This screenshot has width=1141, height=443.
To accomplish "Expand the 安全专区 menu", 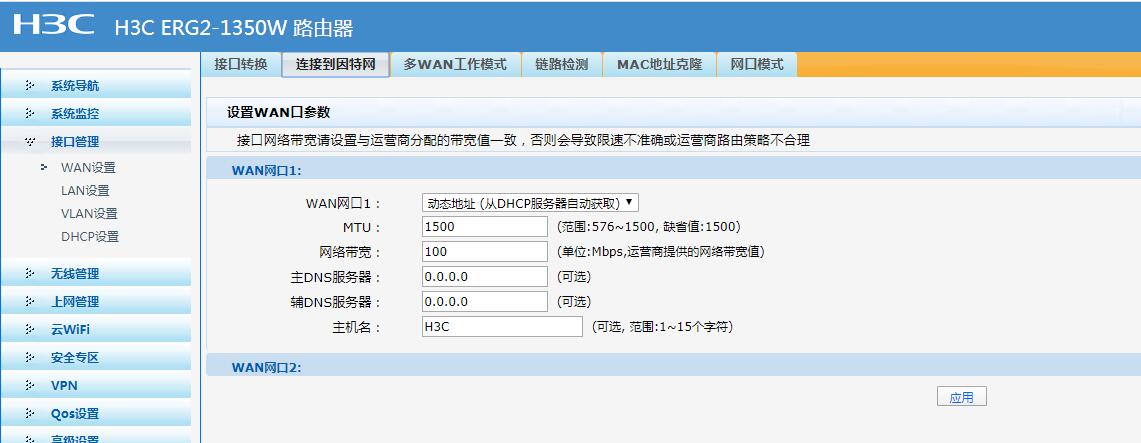I will coord(95,357).
